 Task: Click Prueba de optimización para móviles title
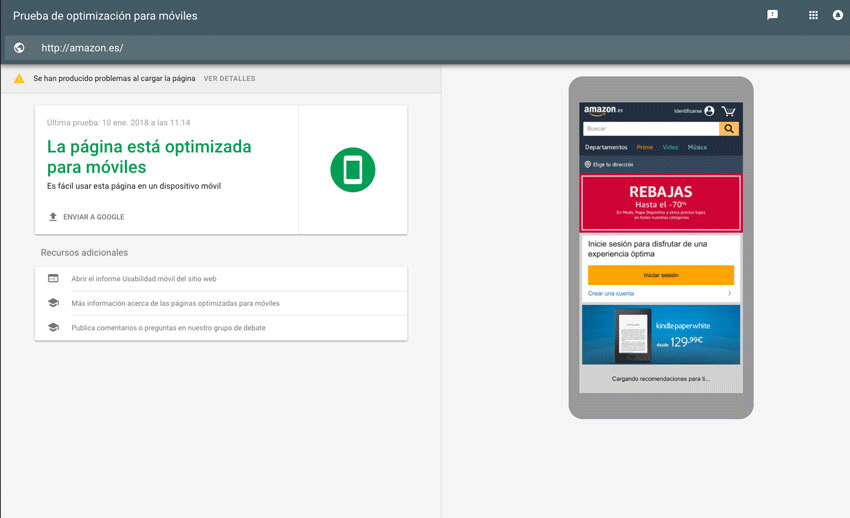(x=105, y=16)
